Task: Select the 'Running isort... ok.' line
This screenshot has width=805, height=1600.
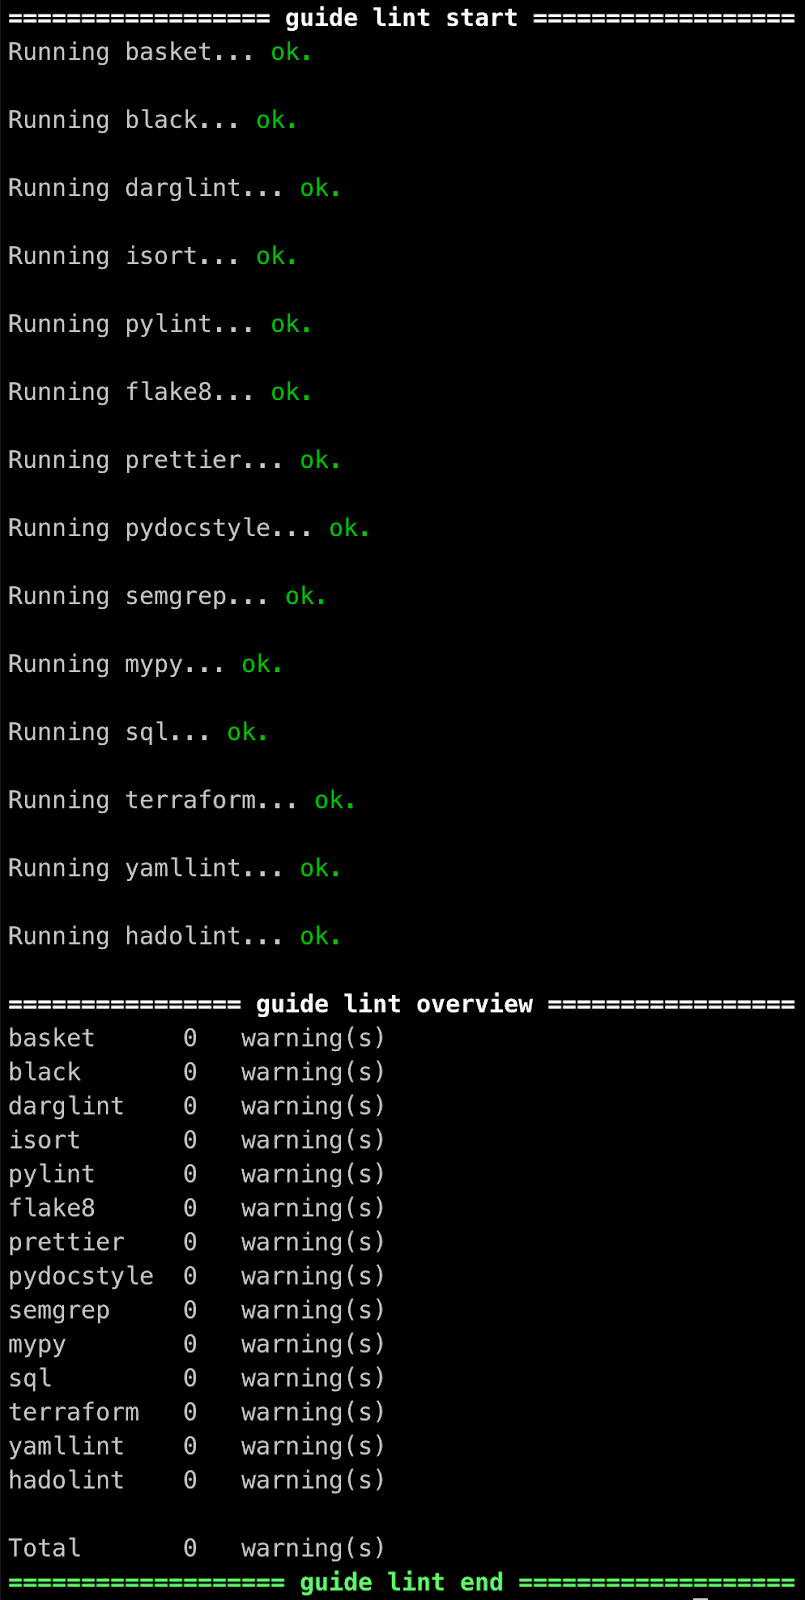Action: [152, 256]
